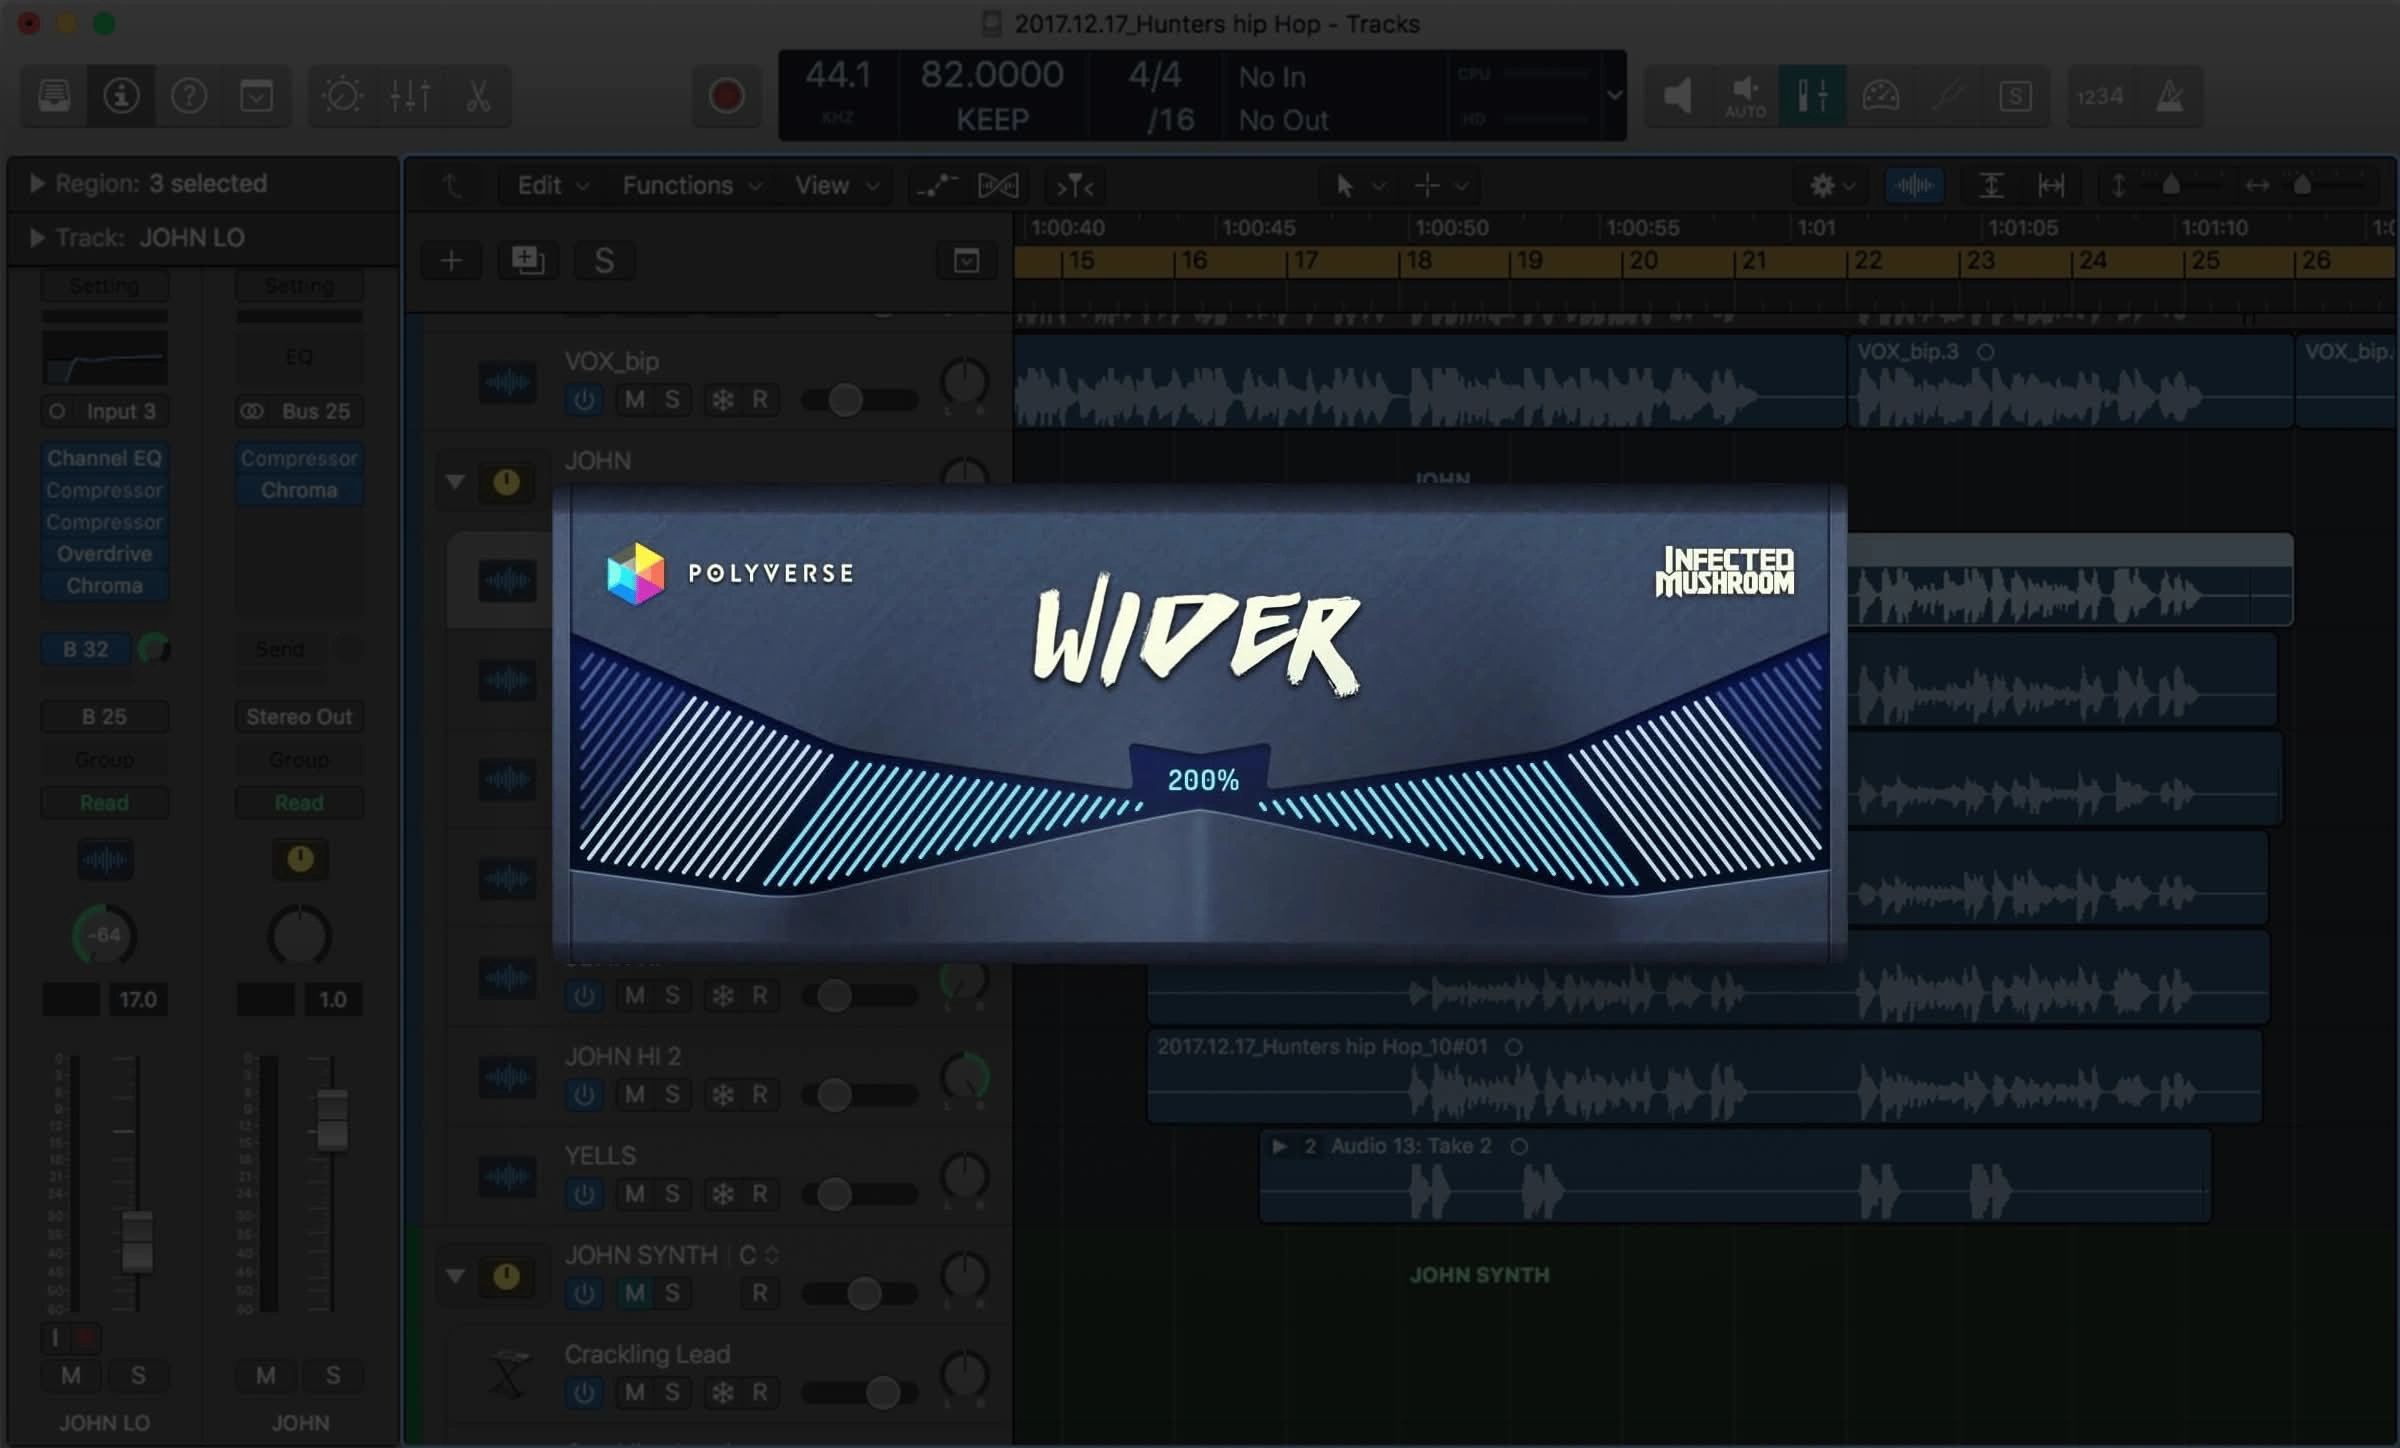The height and width of the screenshot is (1448, 2400).
Task: Click the Channel EQ plugin slot
Action: [x=104, y=458]
